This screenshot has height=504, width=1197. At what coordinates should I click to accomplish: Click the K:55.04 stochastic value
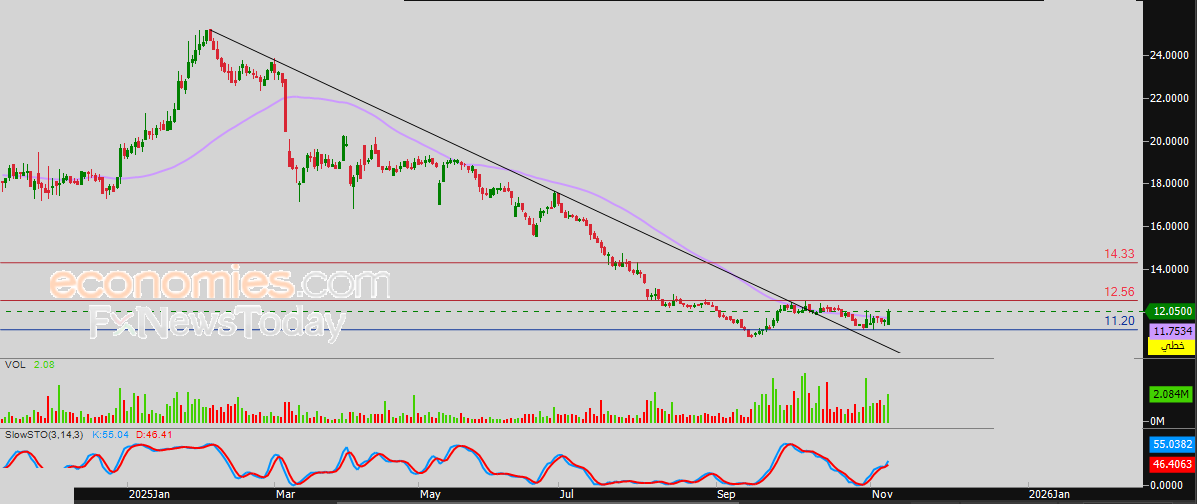click(111, 435)
